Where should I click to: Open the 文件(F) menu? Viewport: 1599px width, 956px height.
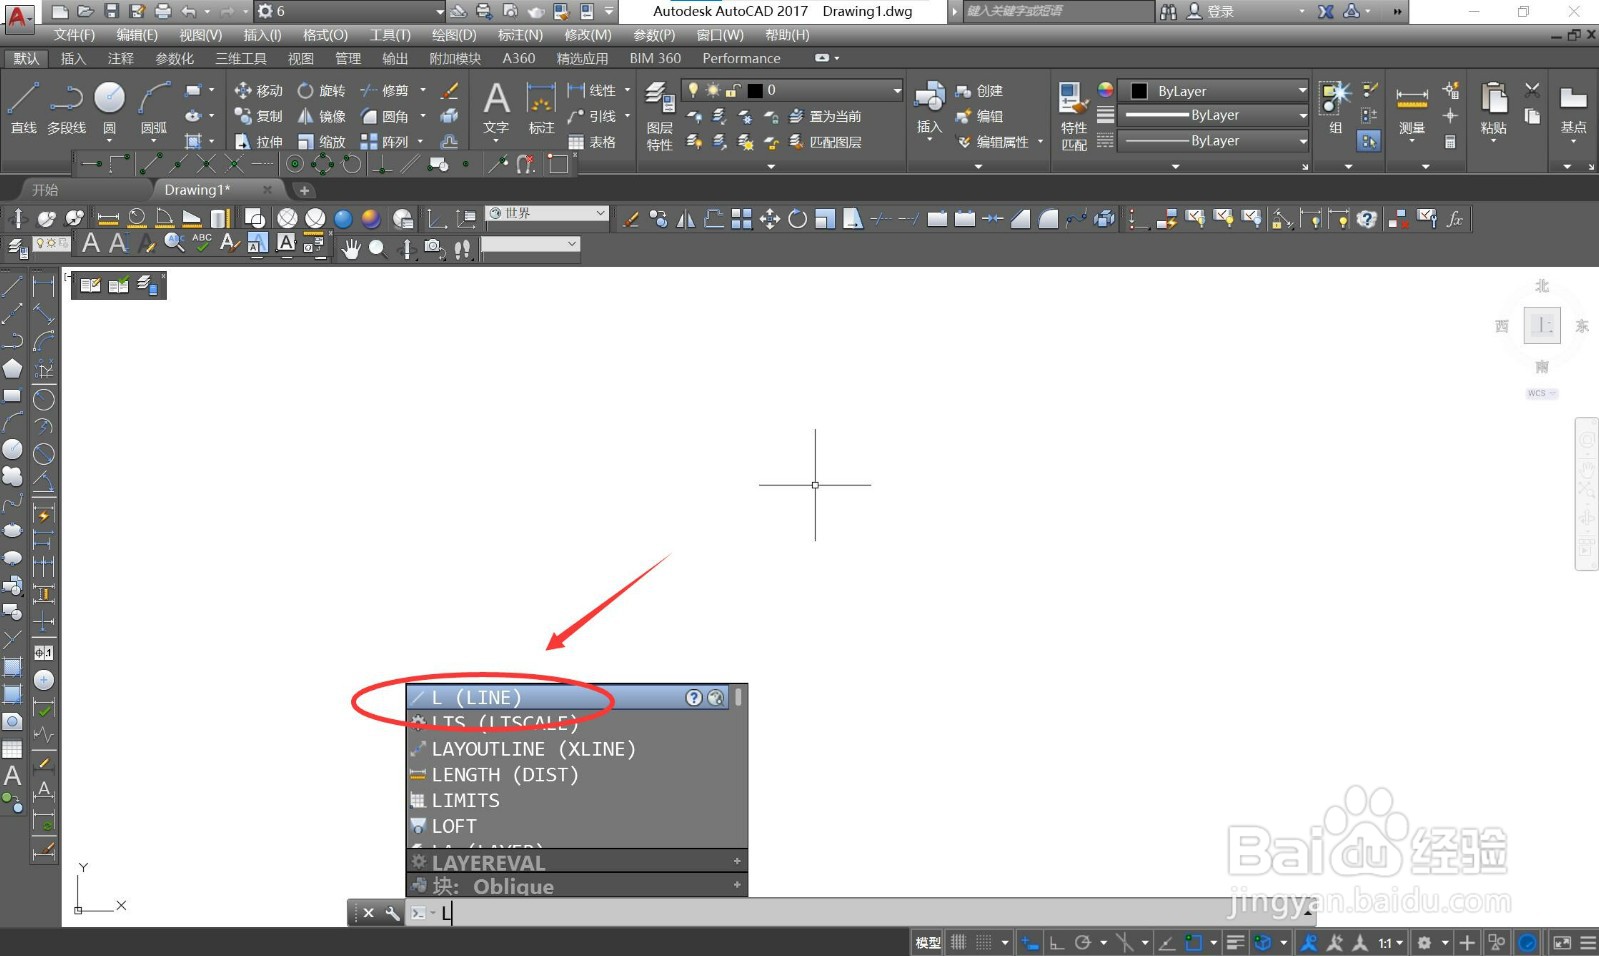pyautogui.click(x=74, y=35)
